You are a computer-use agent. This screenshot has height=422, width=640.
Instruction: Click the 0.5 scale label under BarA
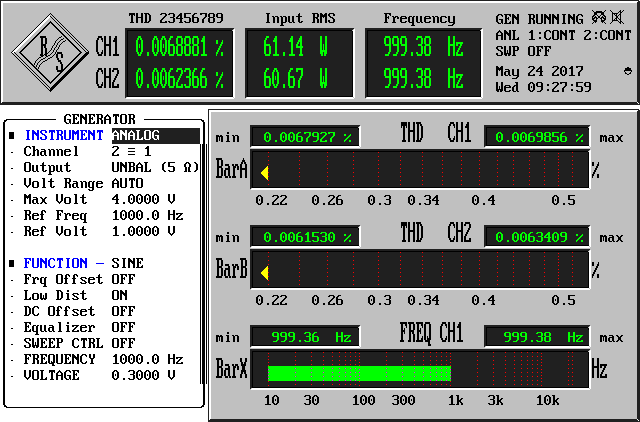pos(563,200)
